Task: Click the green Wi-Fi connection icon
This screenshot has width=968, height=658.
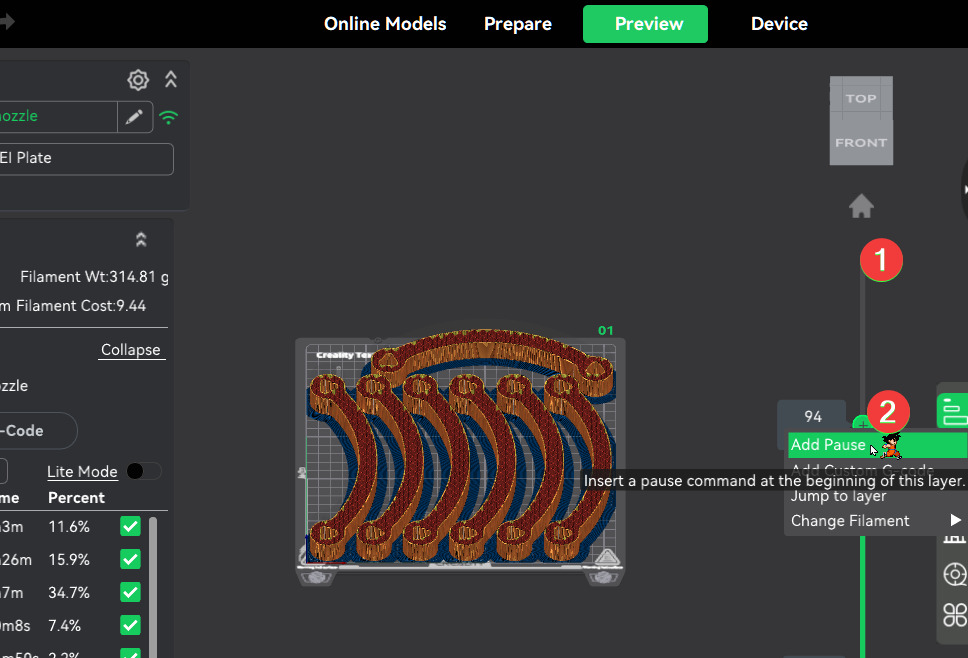Action: [169, 117]
